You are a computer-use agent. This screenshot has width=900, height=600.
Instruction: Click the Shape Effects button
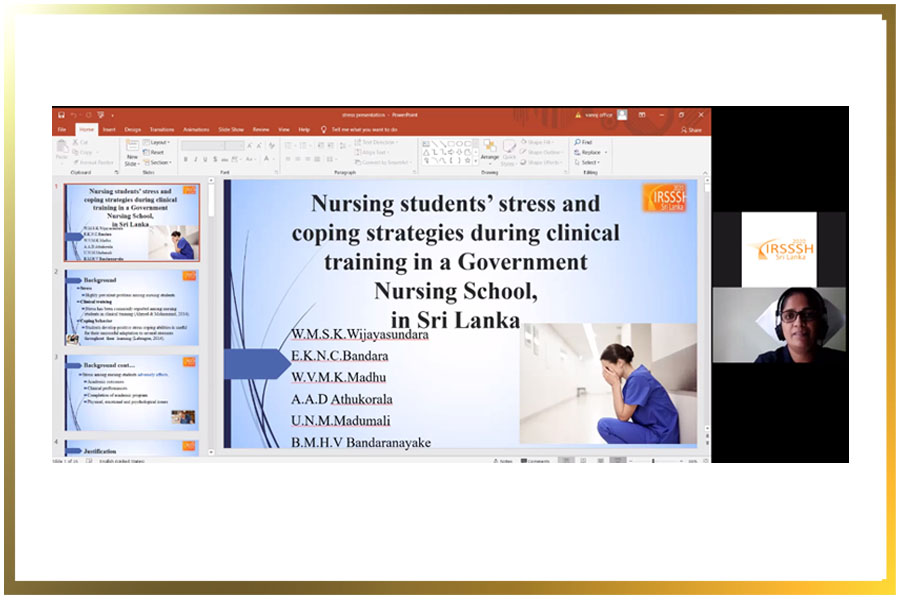click(541, 162)
